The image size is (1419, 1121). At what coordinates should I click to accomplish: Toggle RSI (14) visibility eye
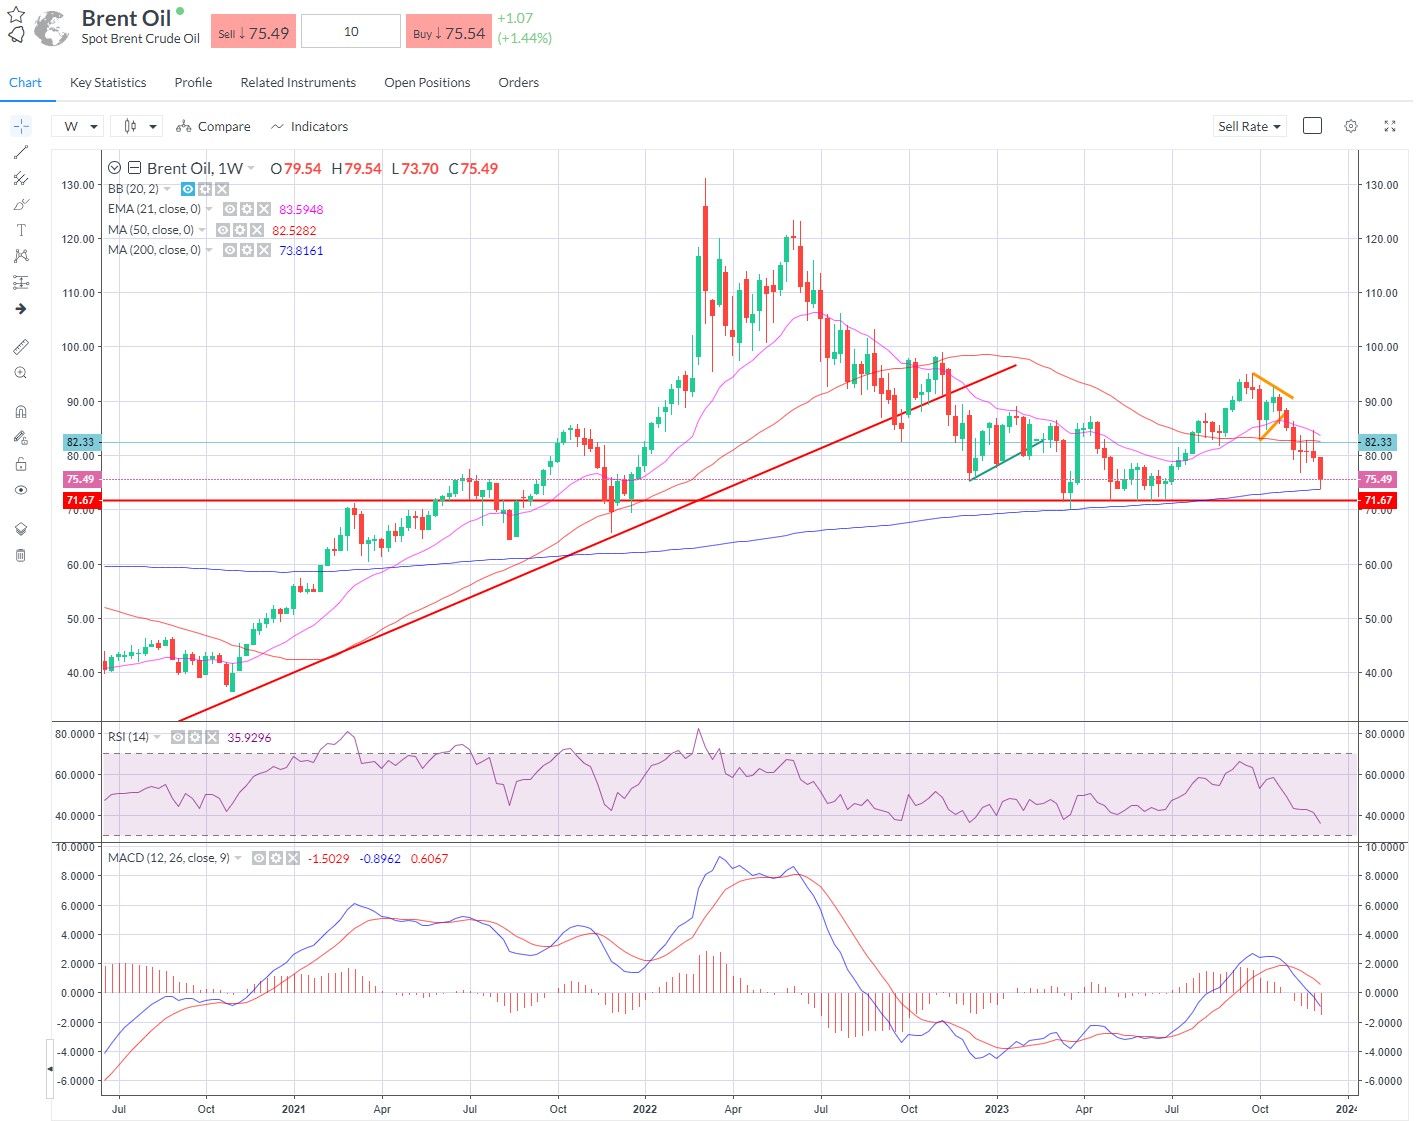(x=178, y=737)
